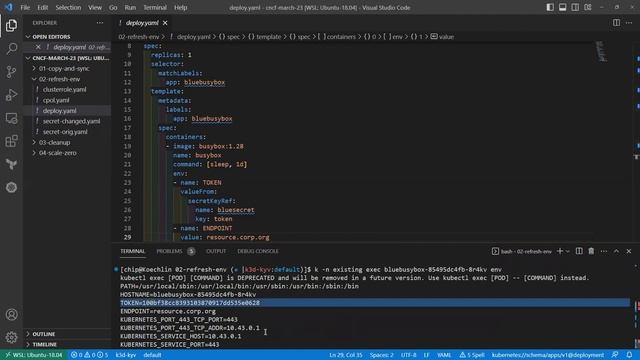Switch to the Debug Console tab
The image size is (640, 360).
click(258, 251)
